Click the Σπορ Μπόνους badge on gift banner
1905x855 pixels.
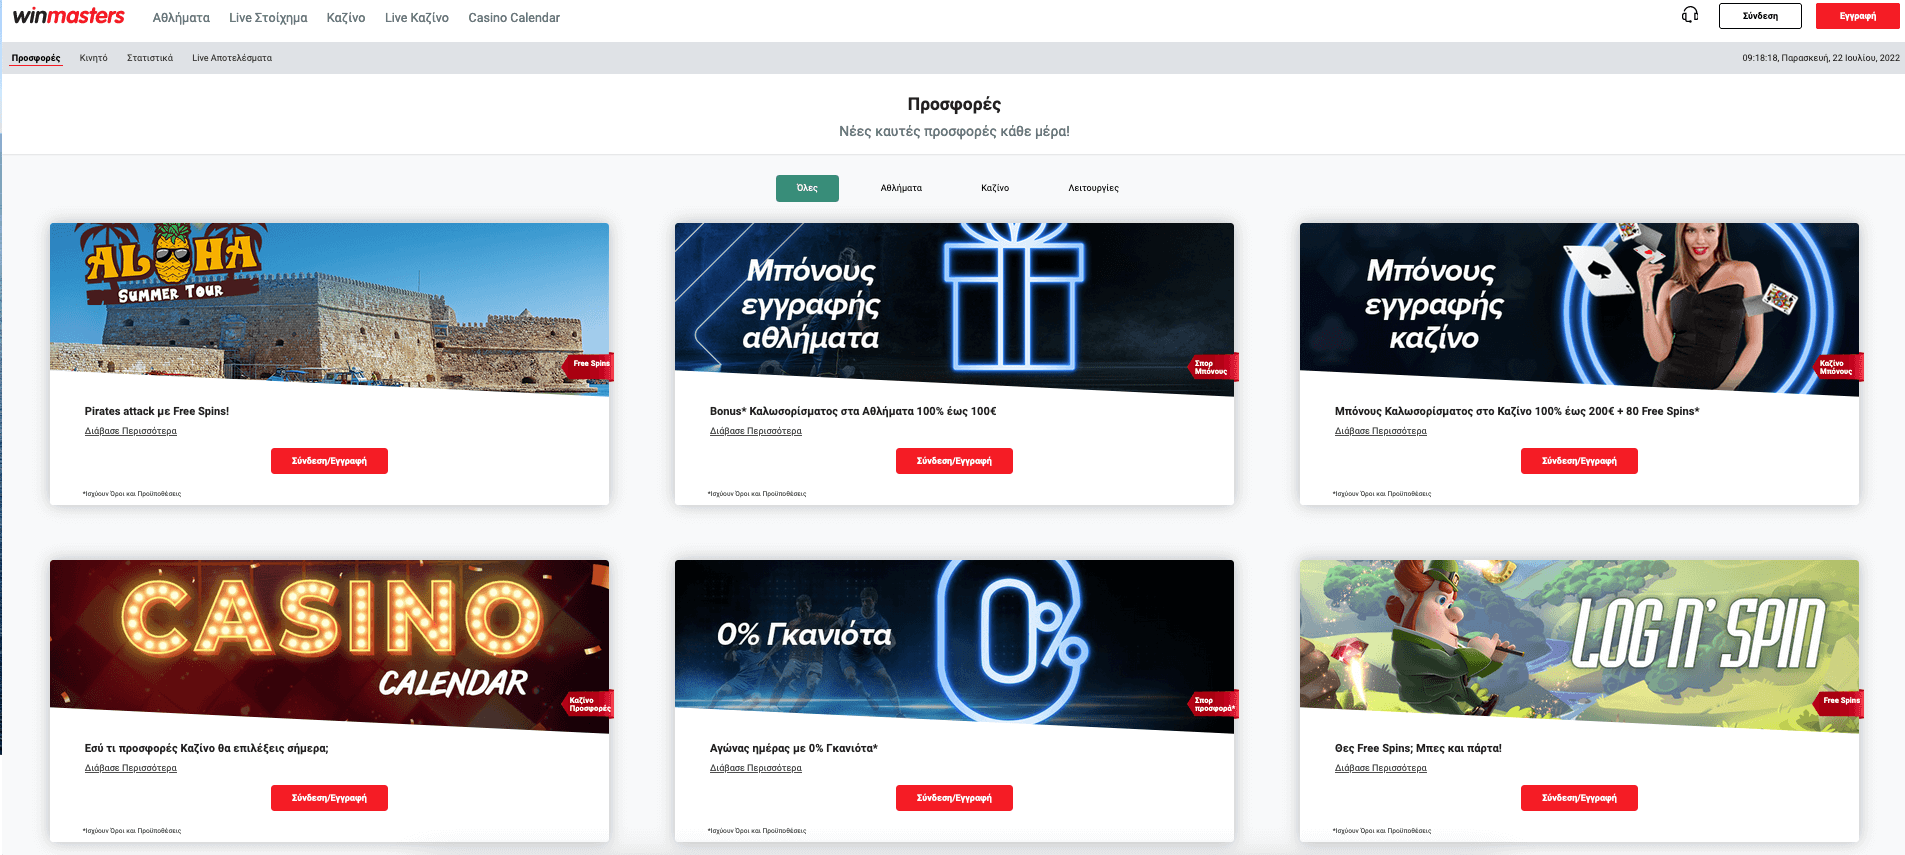click(1212, 367)
